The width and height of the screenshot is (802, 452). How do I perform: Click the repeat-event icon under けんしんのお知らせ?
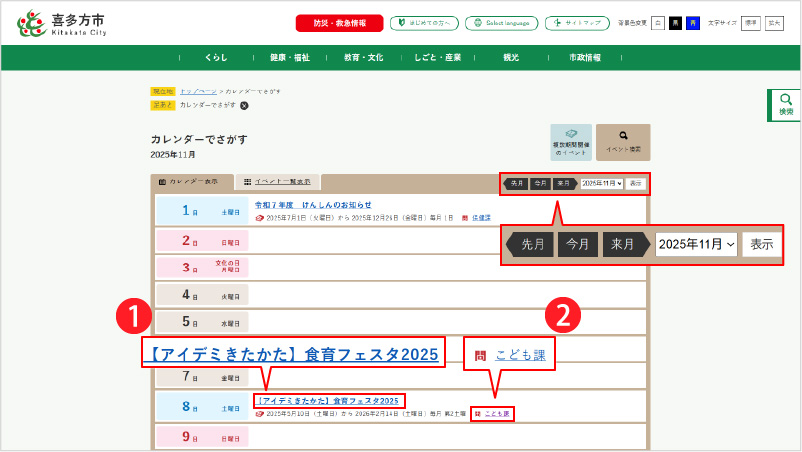[259, 218]
